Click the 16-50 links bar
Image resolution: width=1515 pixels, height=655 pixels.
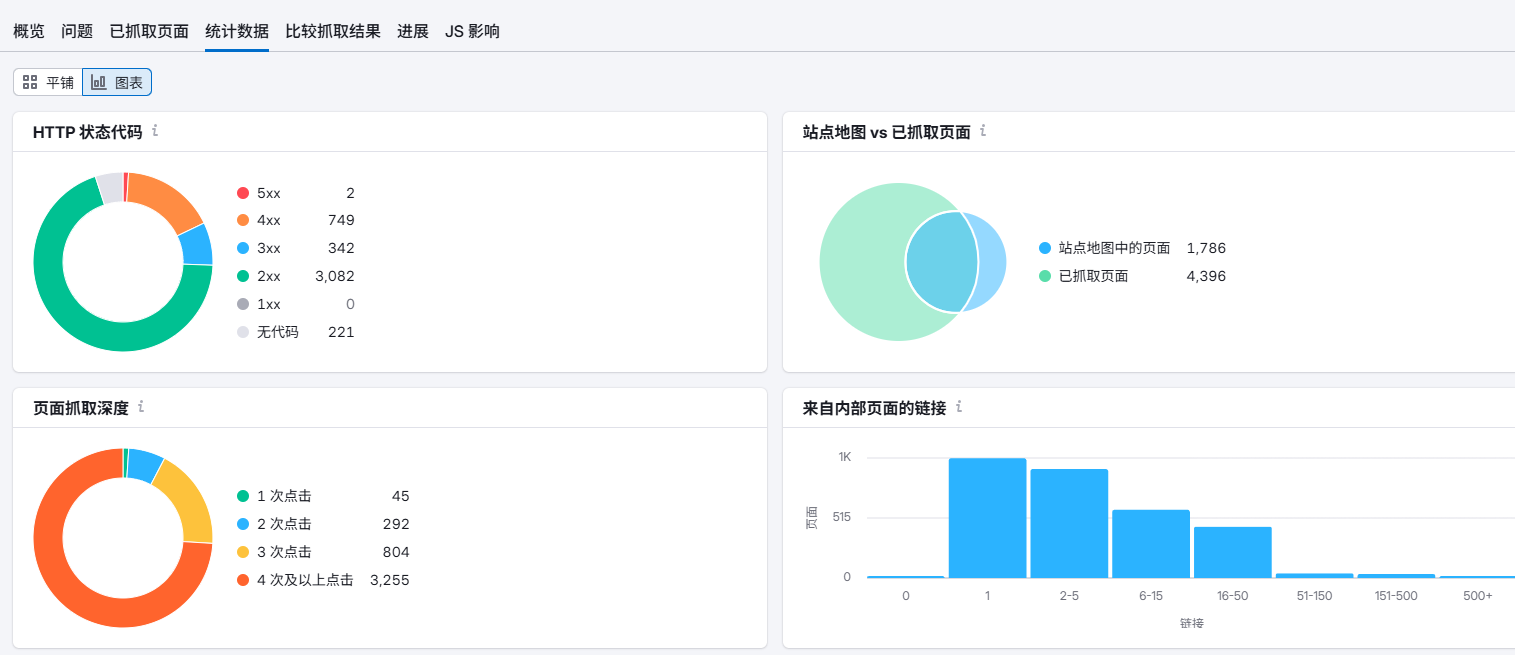[1232, 552]
